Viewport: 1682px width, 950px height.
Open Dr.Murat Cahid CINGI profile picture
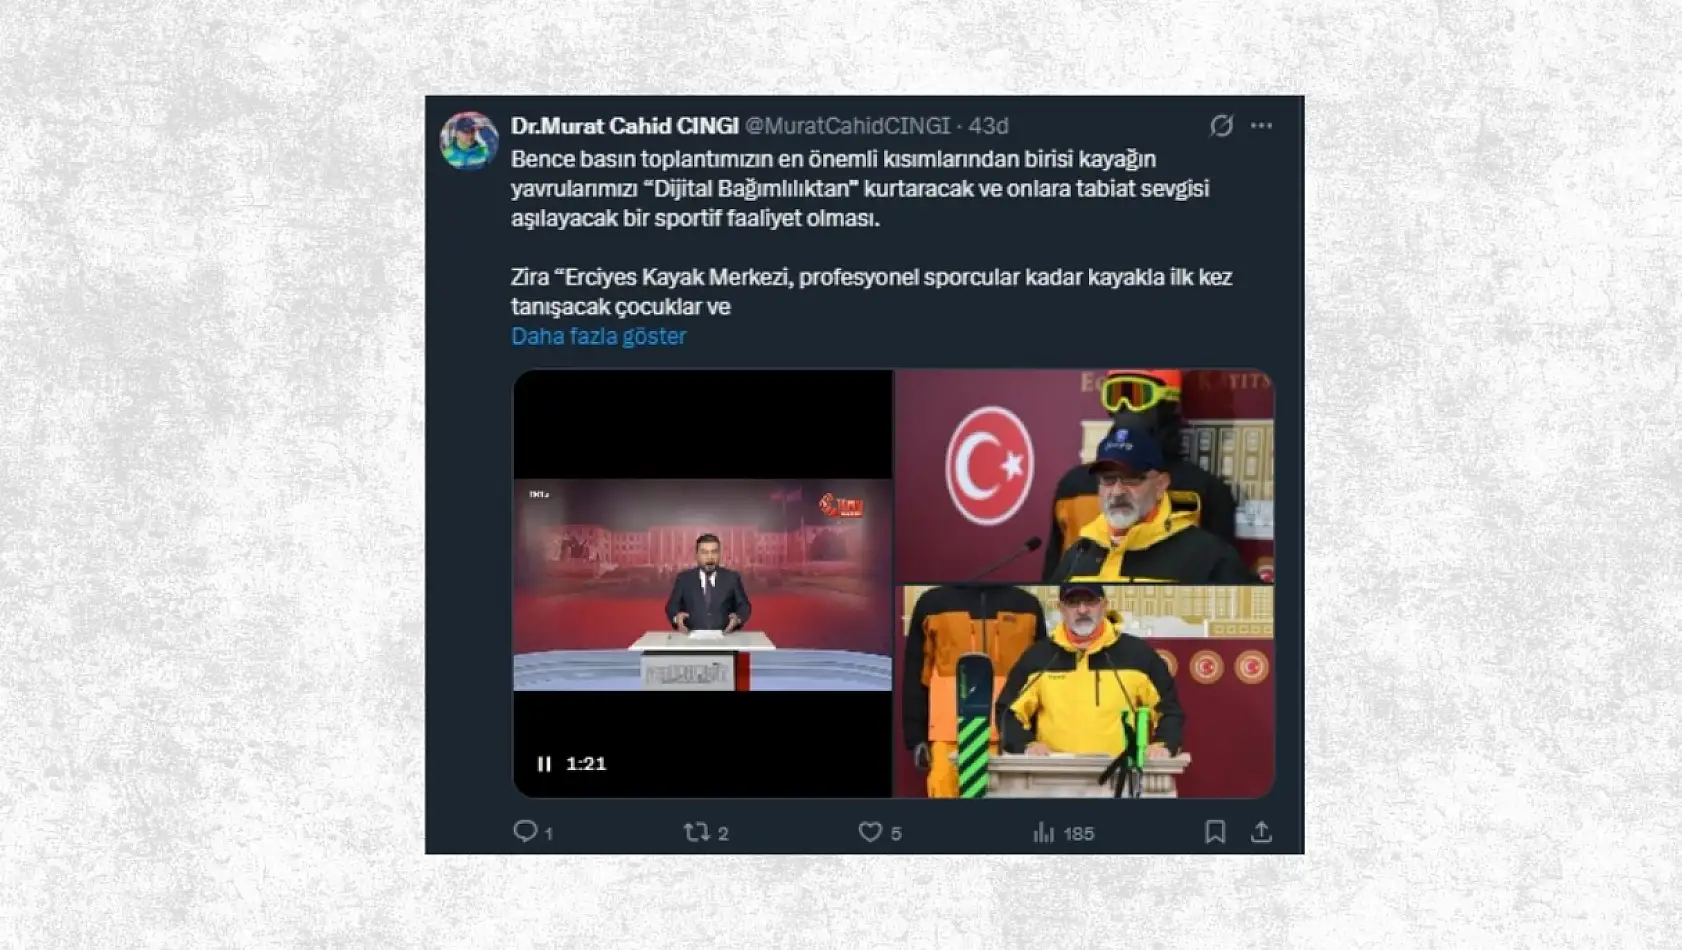[469, 141]
